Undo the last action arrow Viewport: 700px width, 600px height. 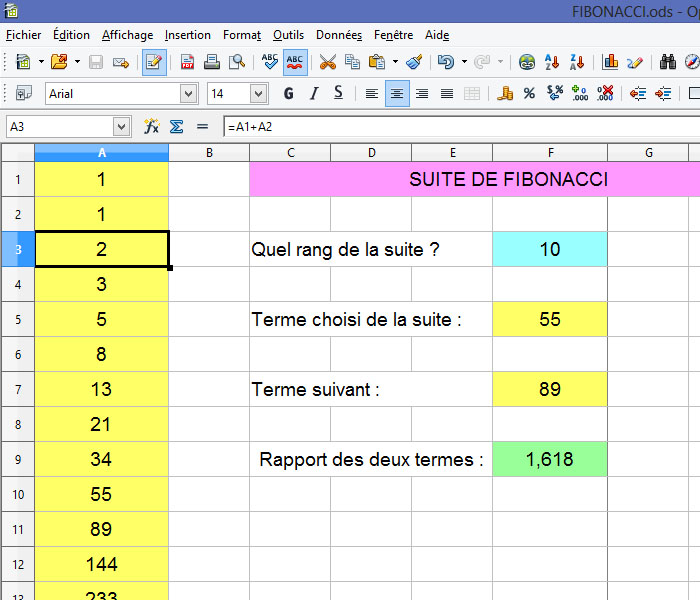(446, 62)
